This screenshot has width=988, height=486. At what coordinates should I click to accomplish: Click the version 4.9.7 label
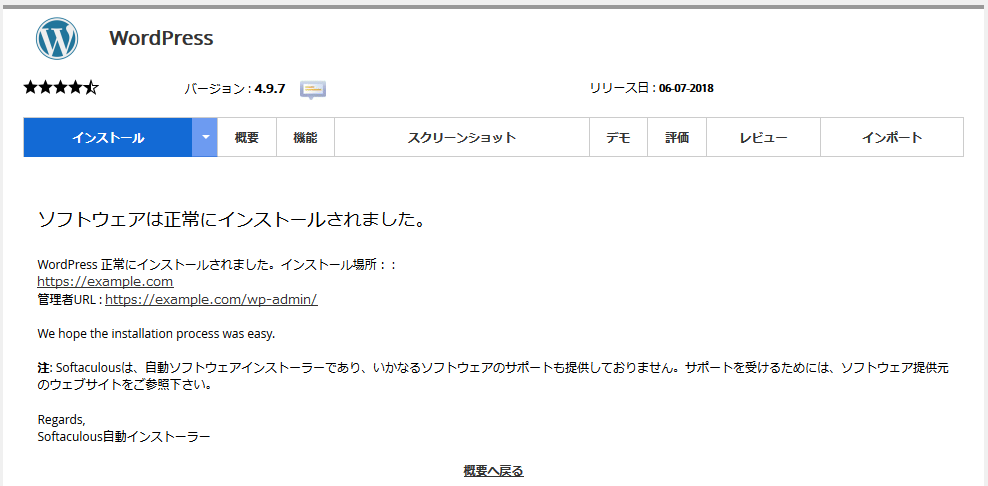click(x=269, y=89)
